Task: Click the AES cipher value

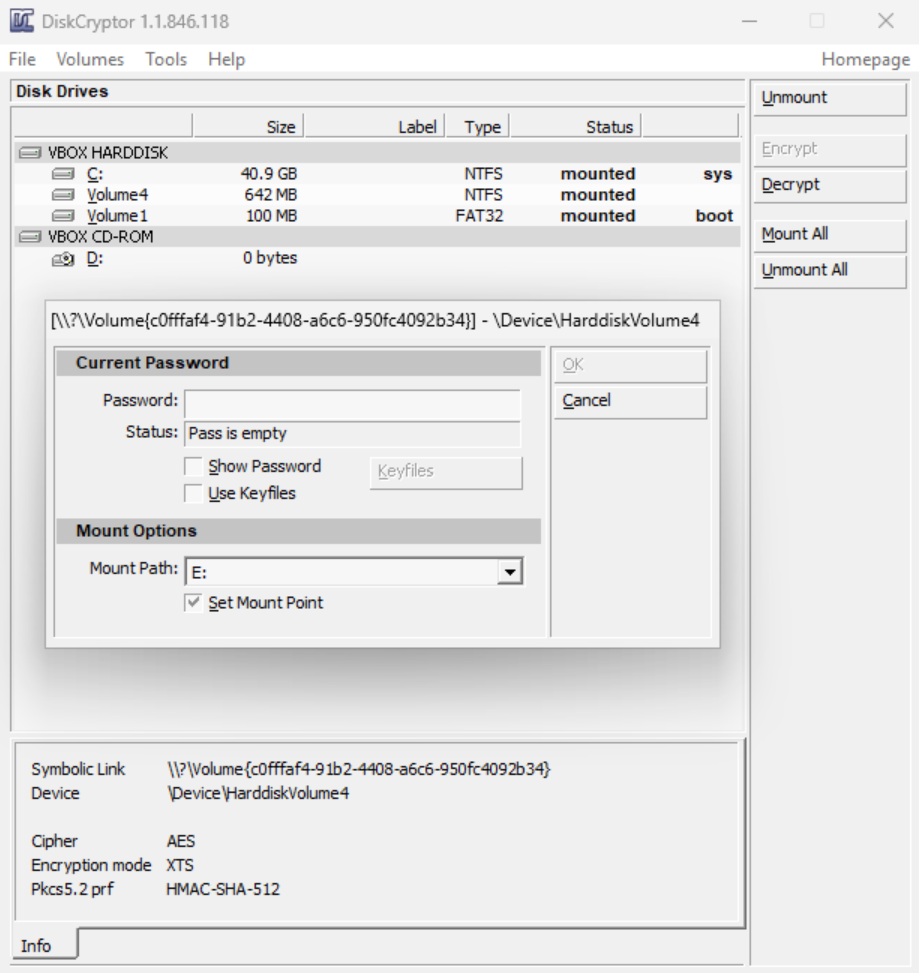Action: tap(181, 841)
